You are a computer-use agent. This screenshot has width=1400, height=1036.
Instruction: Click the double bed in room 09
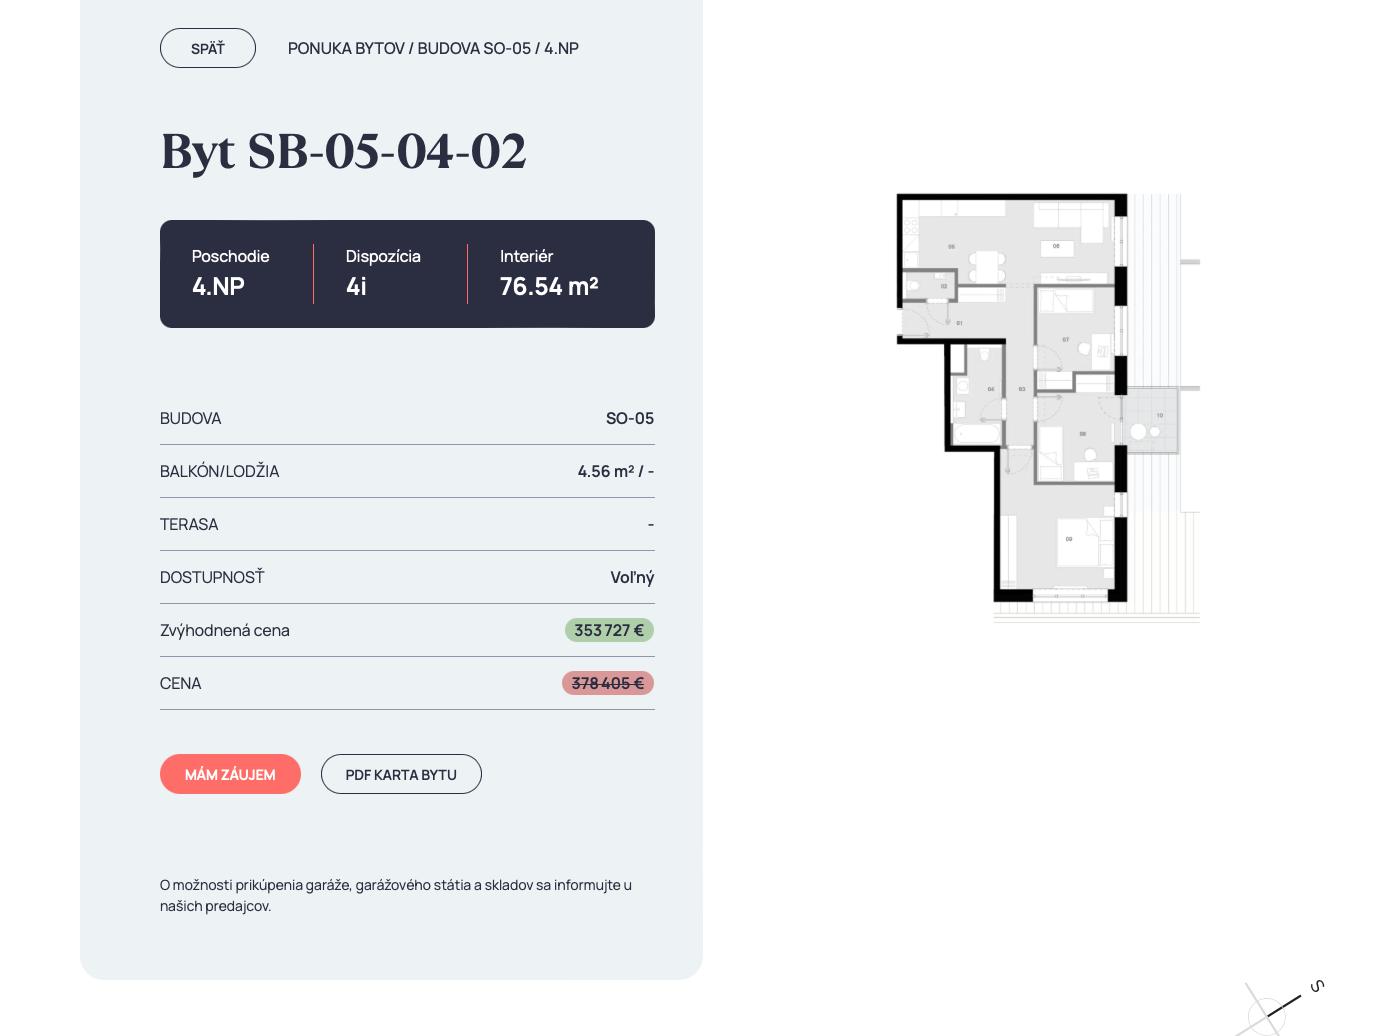[x=1080, y=543]
